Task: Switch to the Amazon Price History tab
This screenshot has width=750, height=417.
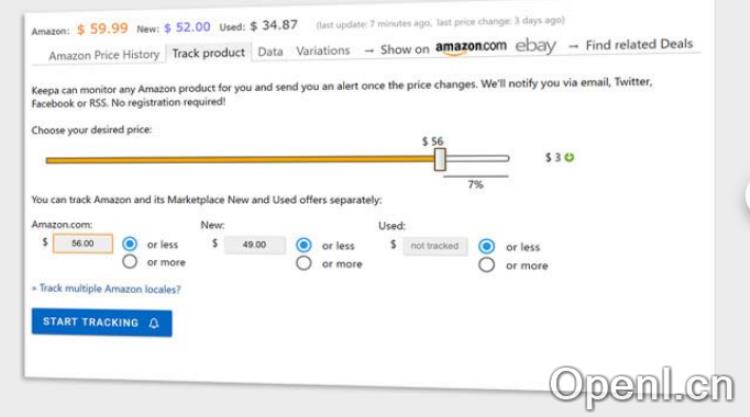Action: pos(104,55)
